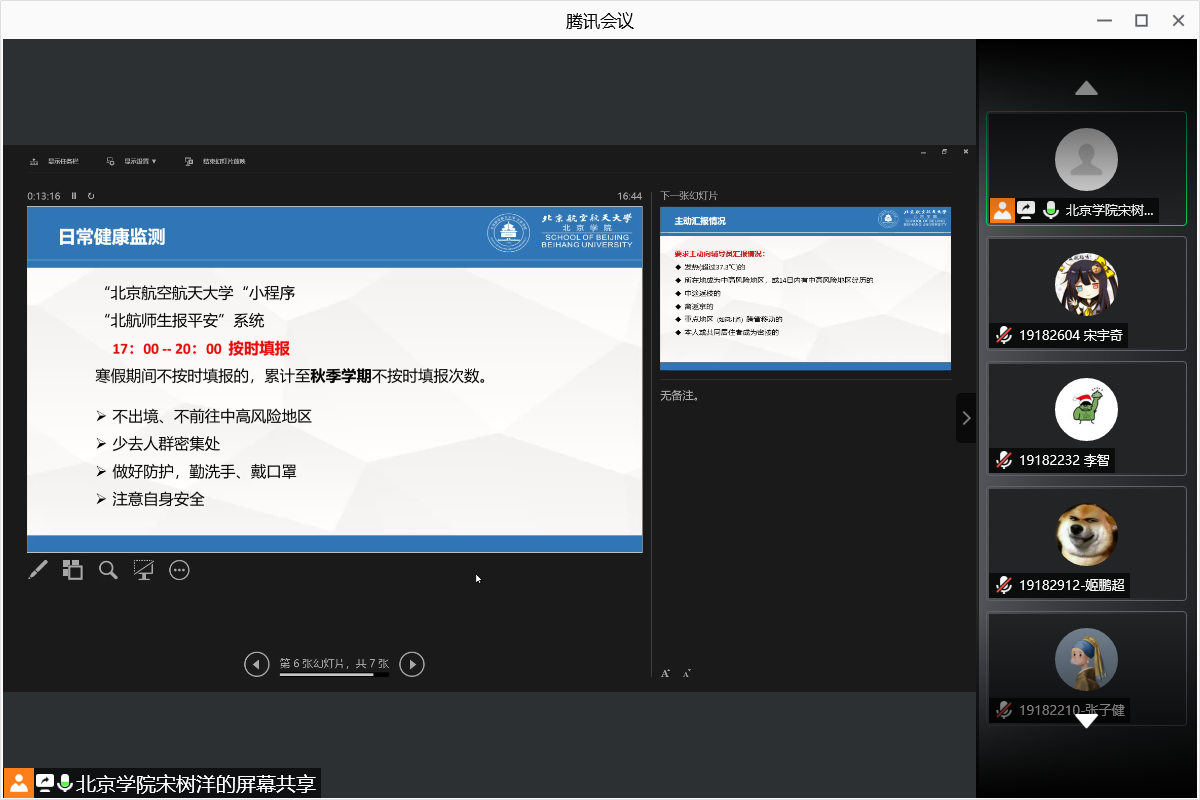Screen dimensions: 1200x800
Task: Close the shared PowerPoint presenter window
Action: point(966,151)
